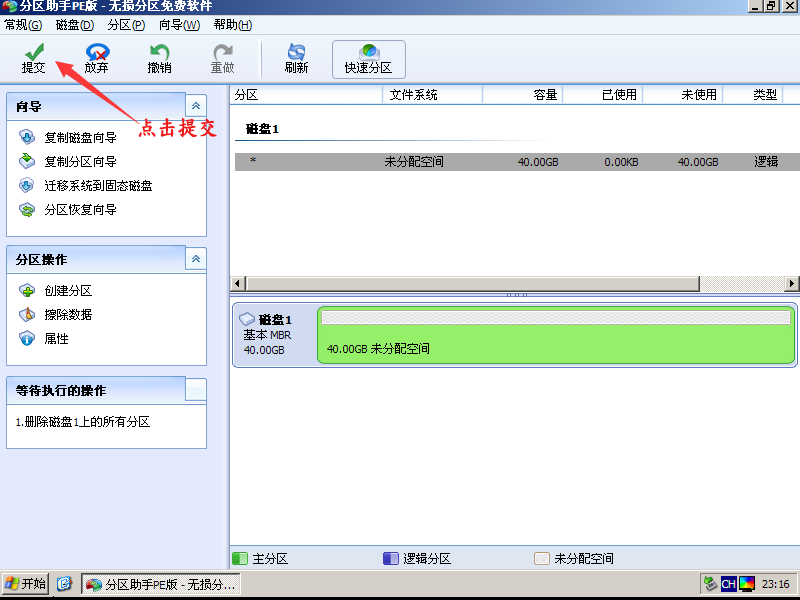Toggle the 等待执行的操作 panel header button
Image resolution: width=800 pixels, height=600 pixels.
coord(196,390)
